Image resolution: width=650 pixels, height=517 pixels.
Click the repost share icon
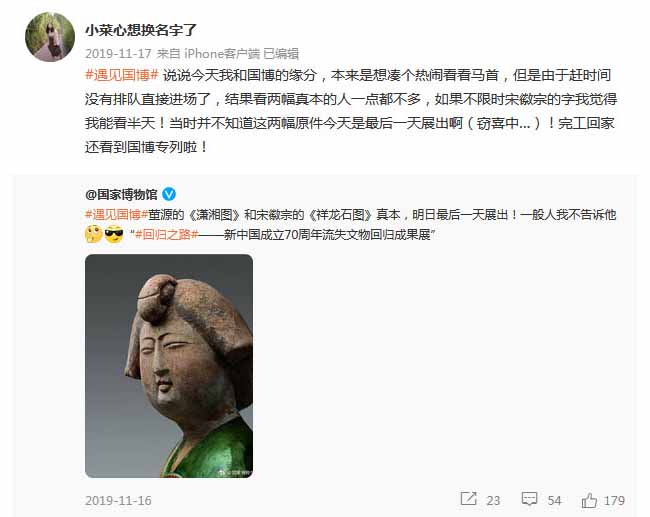click(469, 499)
